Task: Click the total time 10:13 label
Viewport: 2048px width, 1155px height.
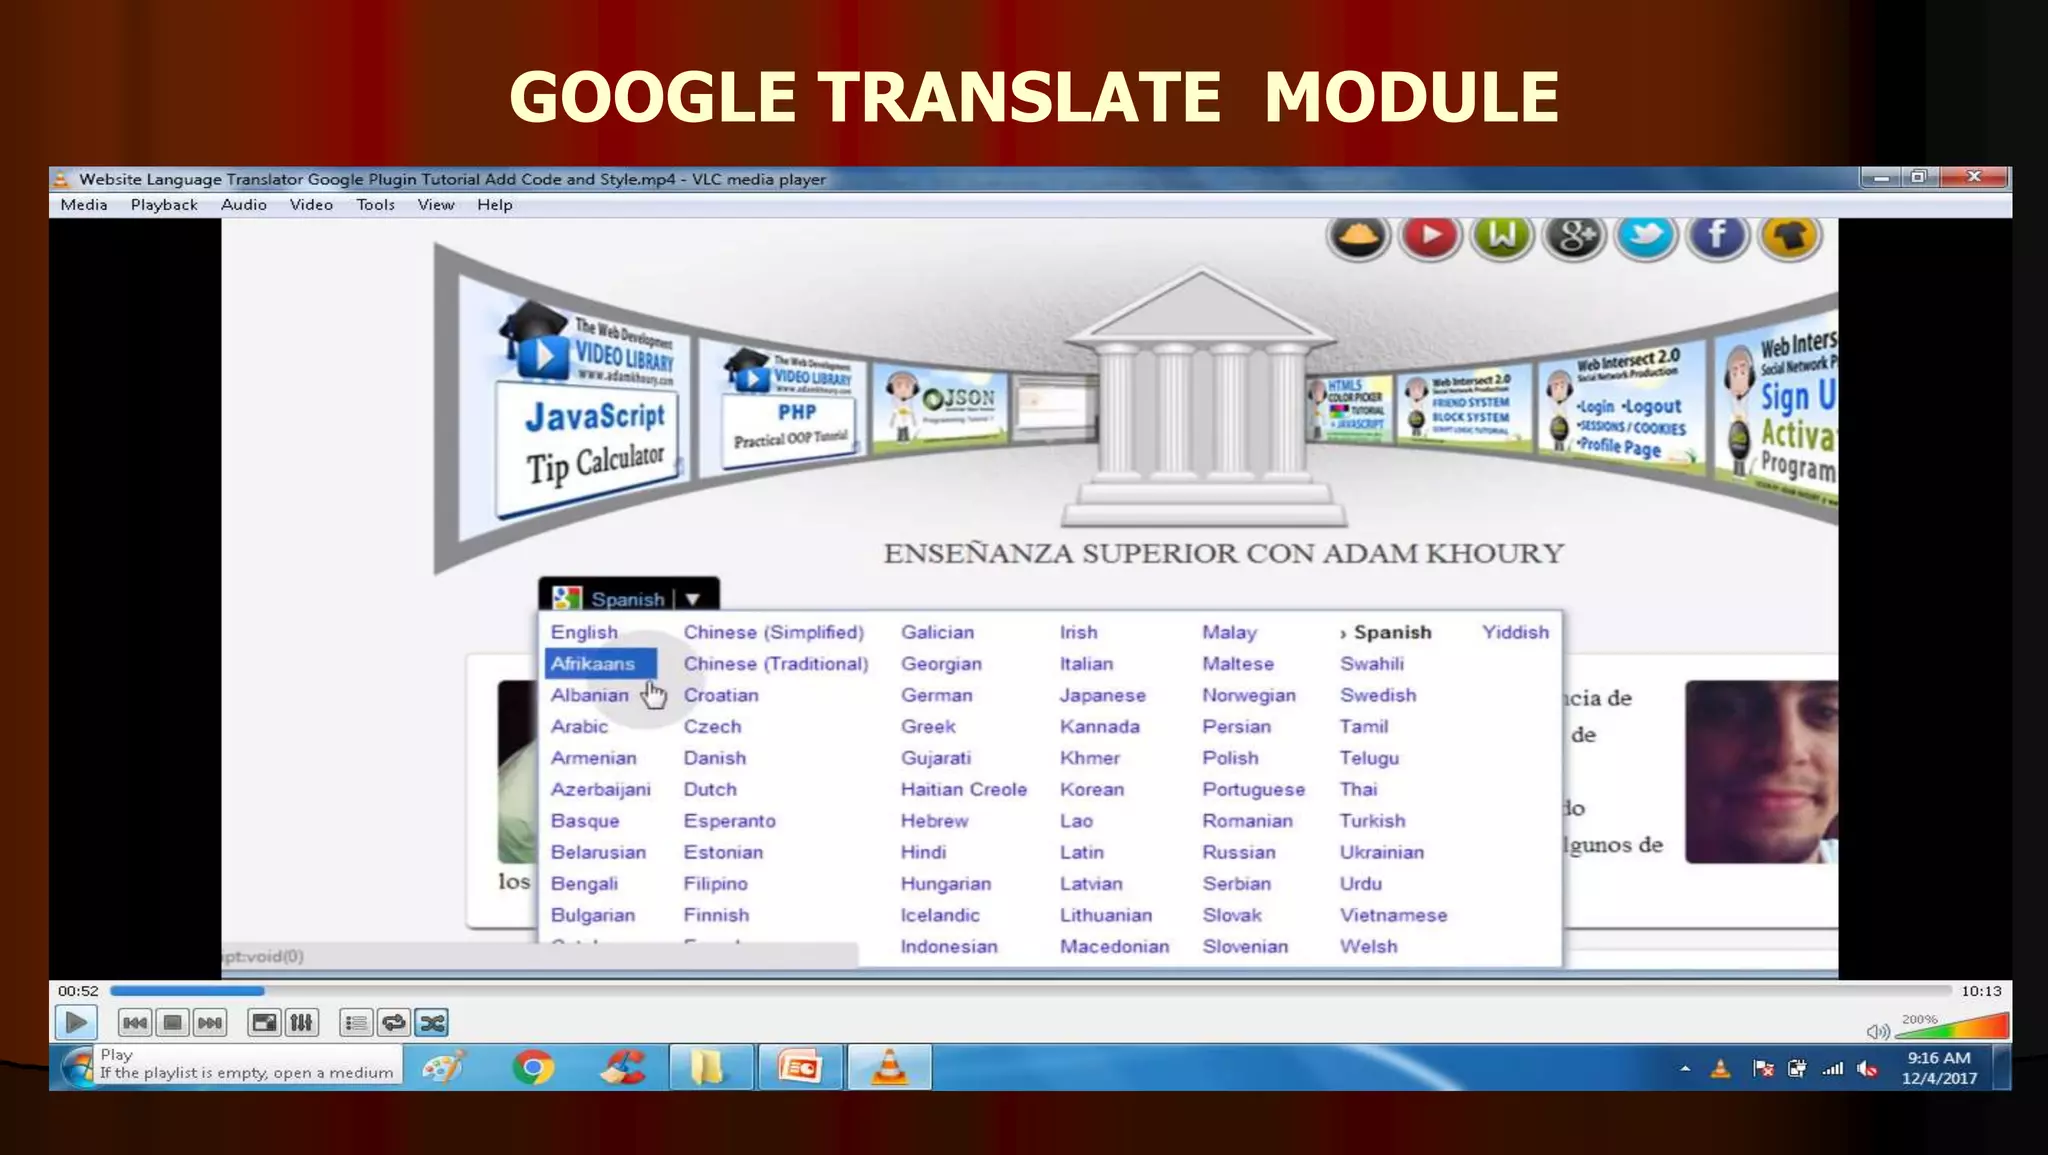Action: pos(1981,991)
